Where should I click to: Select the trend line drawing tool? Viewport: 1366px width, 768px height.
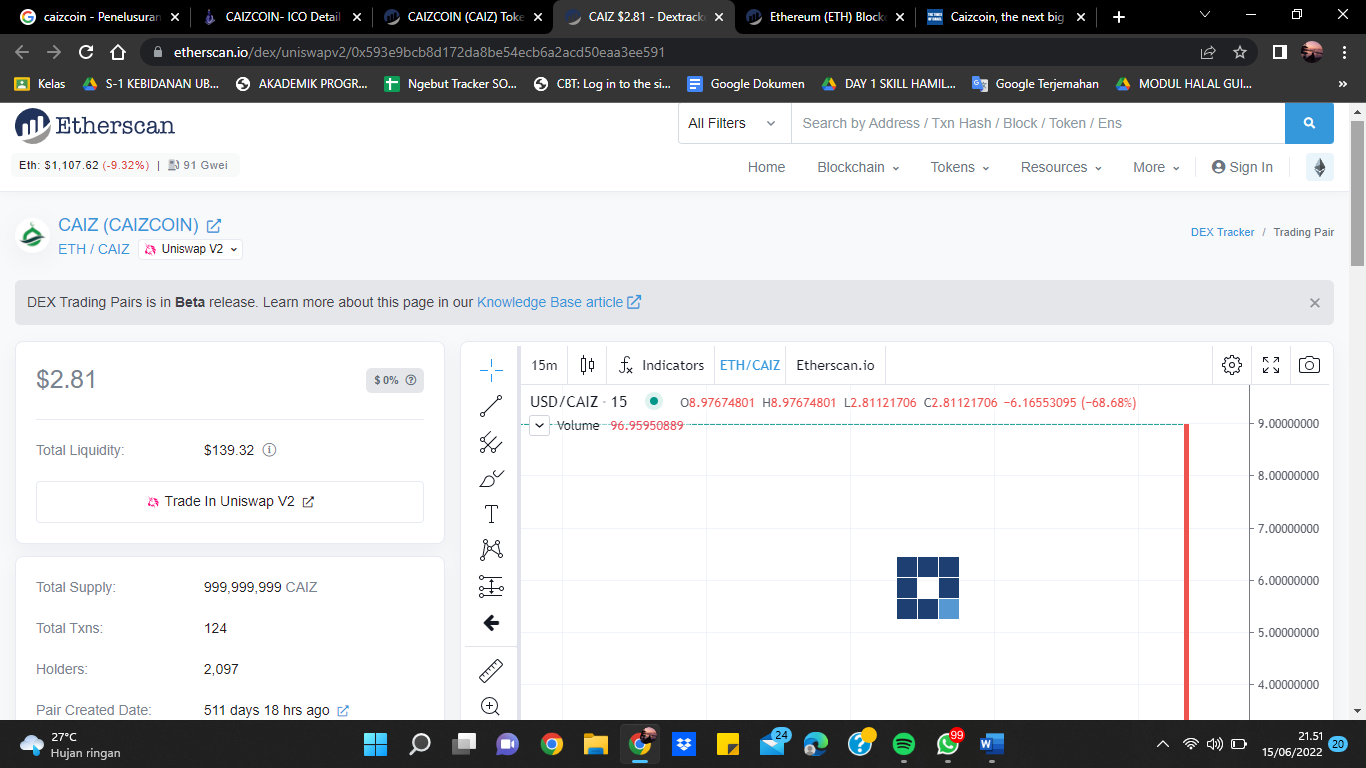tap(491, 406)
